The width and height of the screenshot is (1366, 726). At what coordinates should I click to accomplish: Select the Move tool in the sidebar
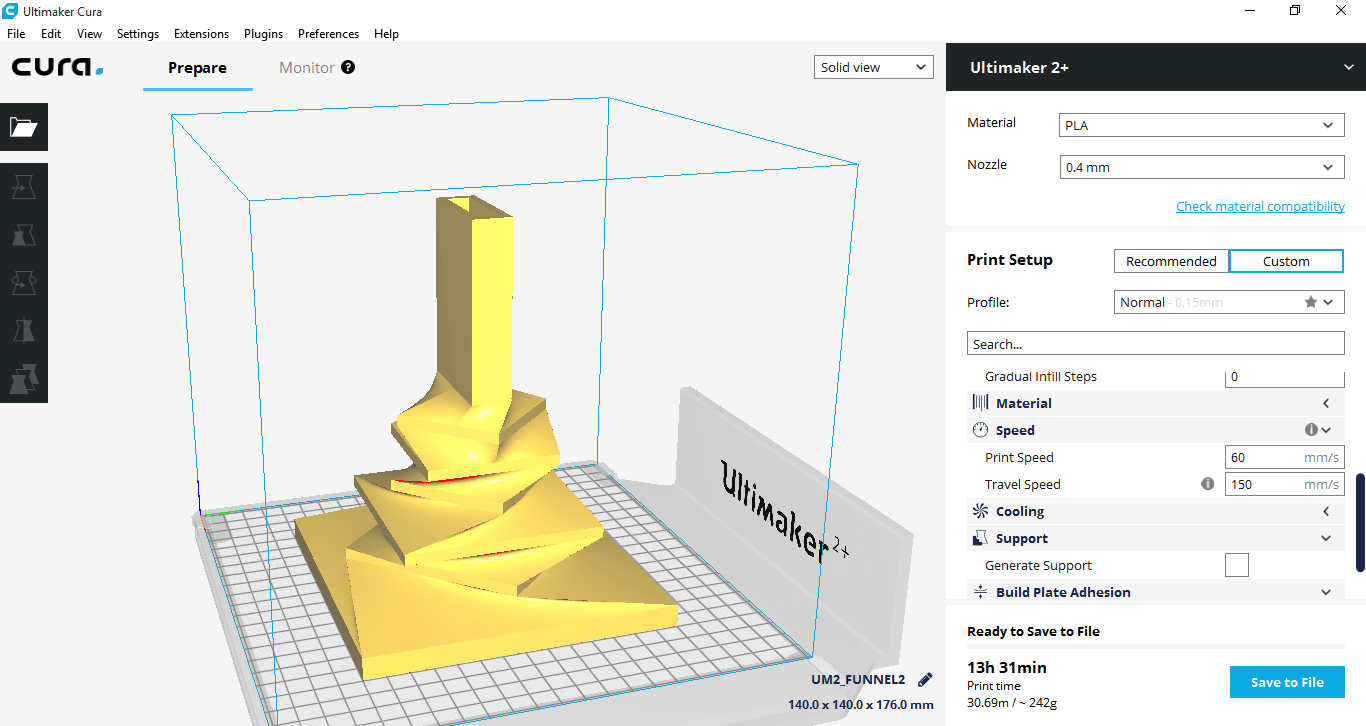click(x=24, y=187)
